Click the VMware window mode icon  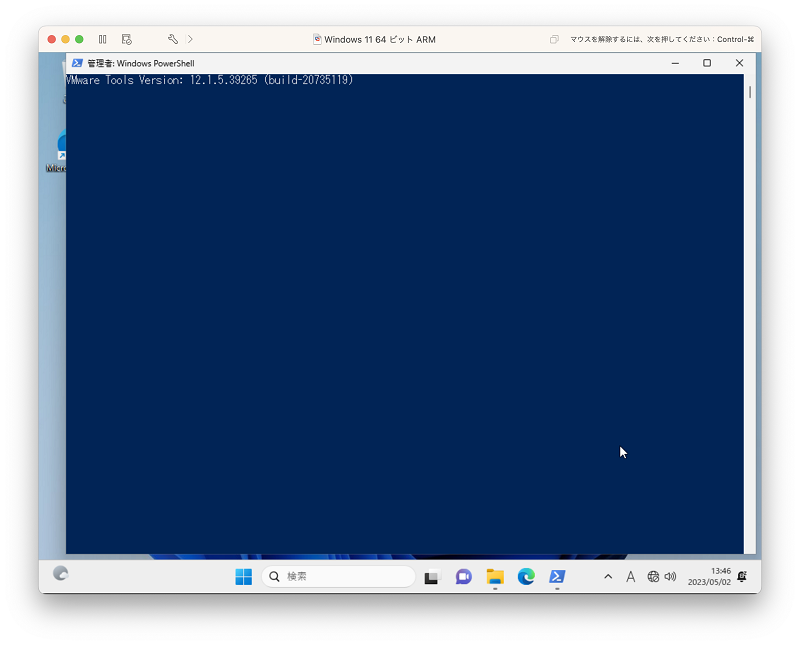554,39
